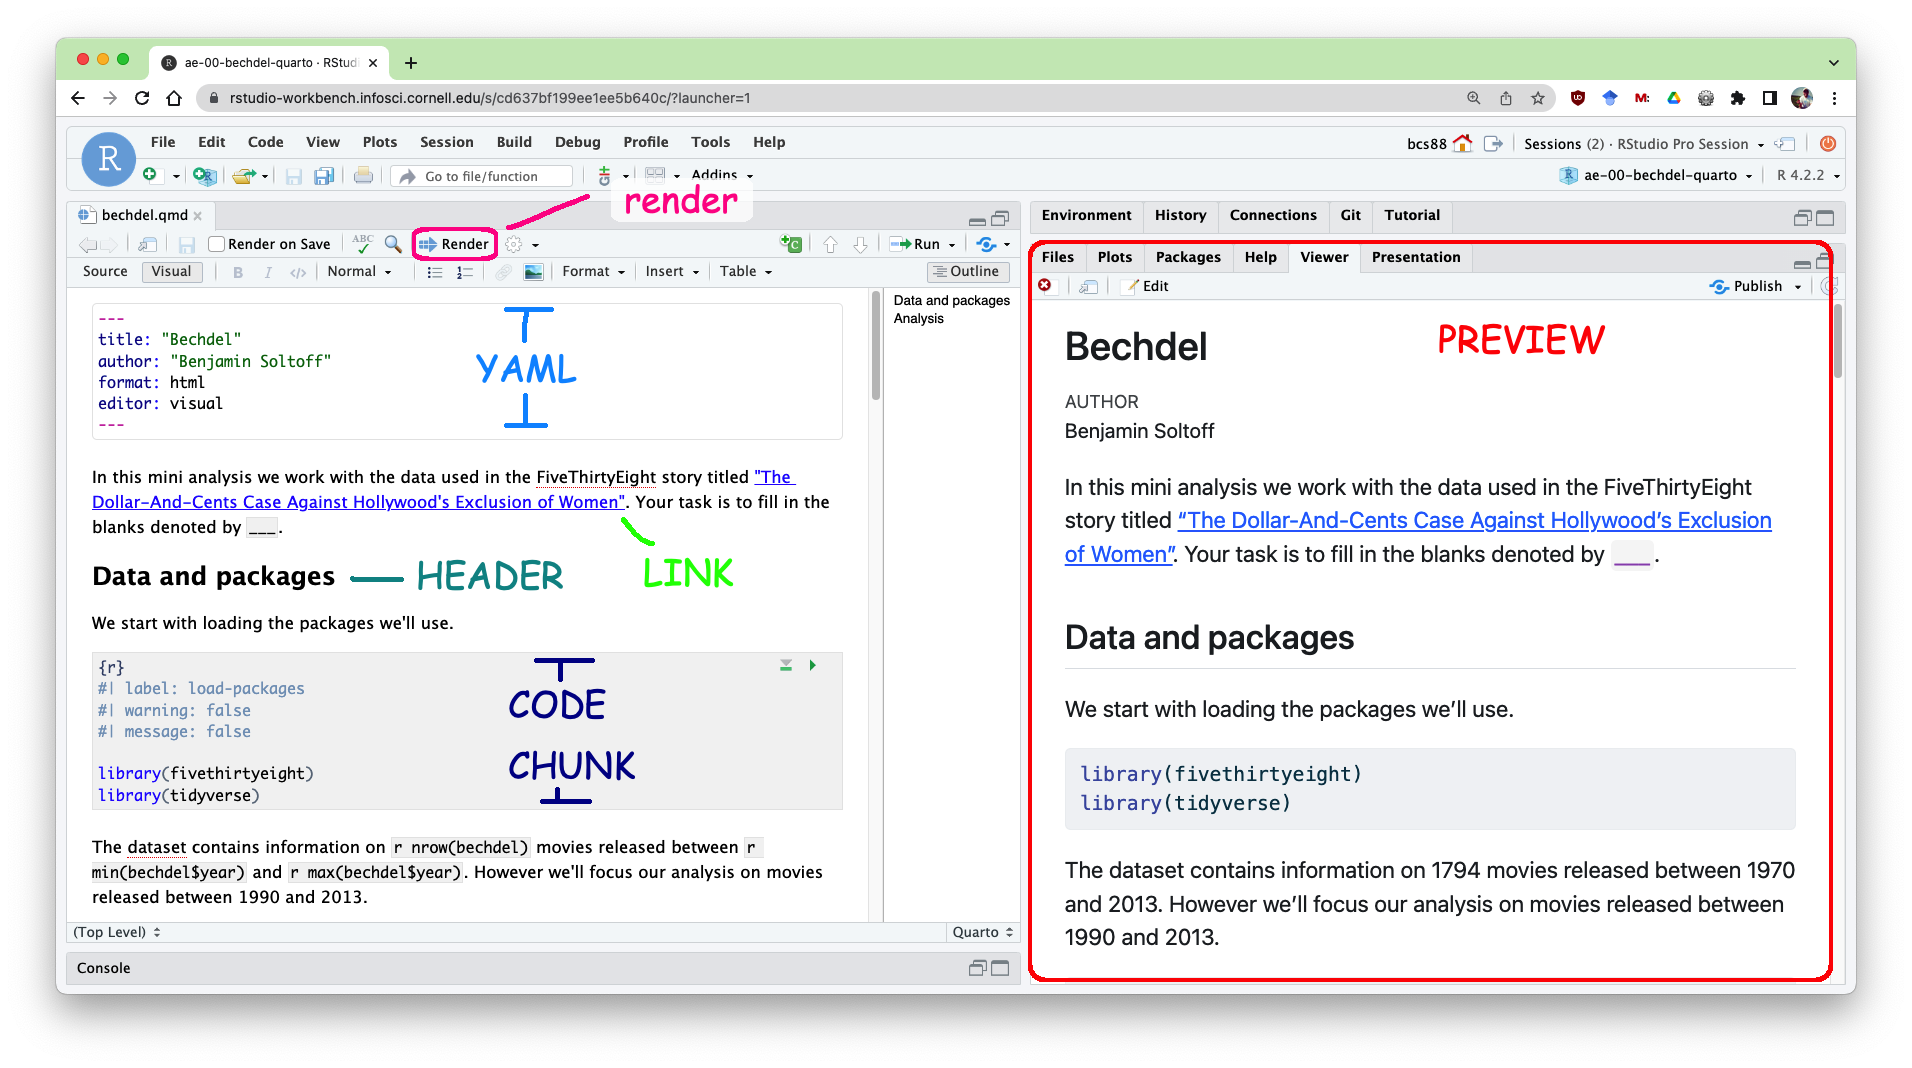Toggle bold text formatting
This screenshot has width=1912, height=1068.
click(x=238, y=271)
